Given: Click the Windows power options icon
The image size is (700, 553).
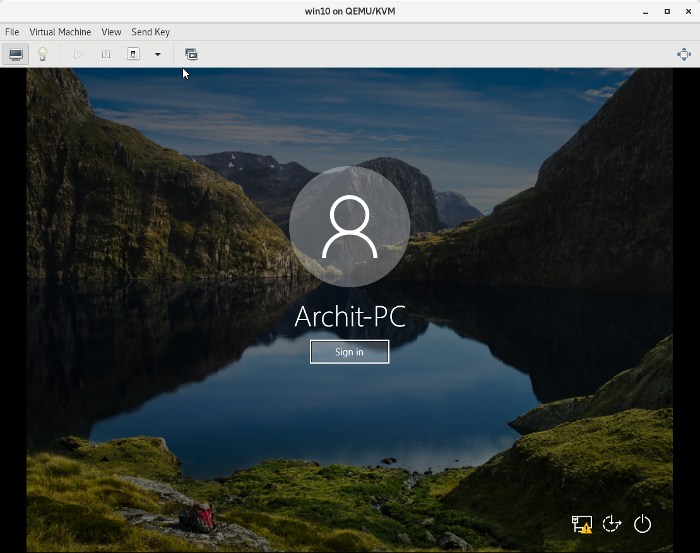Looking at the screenshot, I should [642, 524].
